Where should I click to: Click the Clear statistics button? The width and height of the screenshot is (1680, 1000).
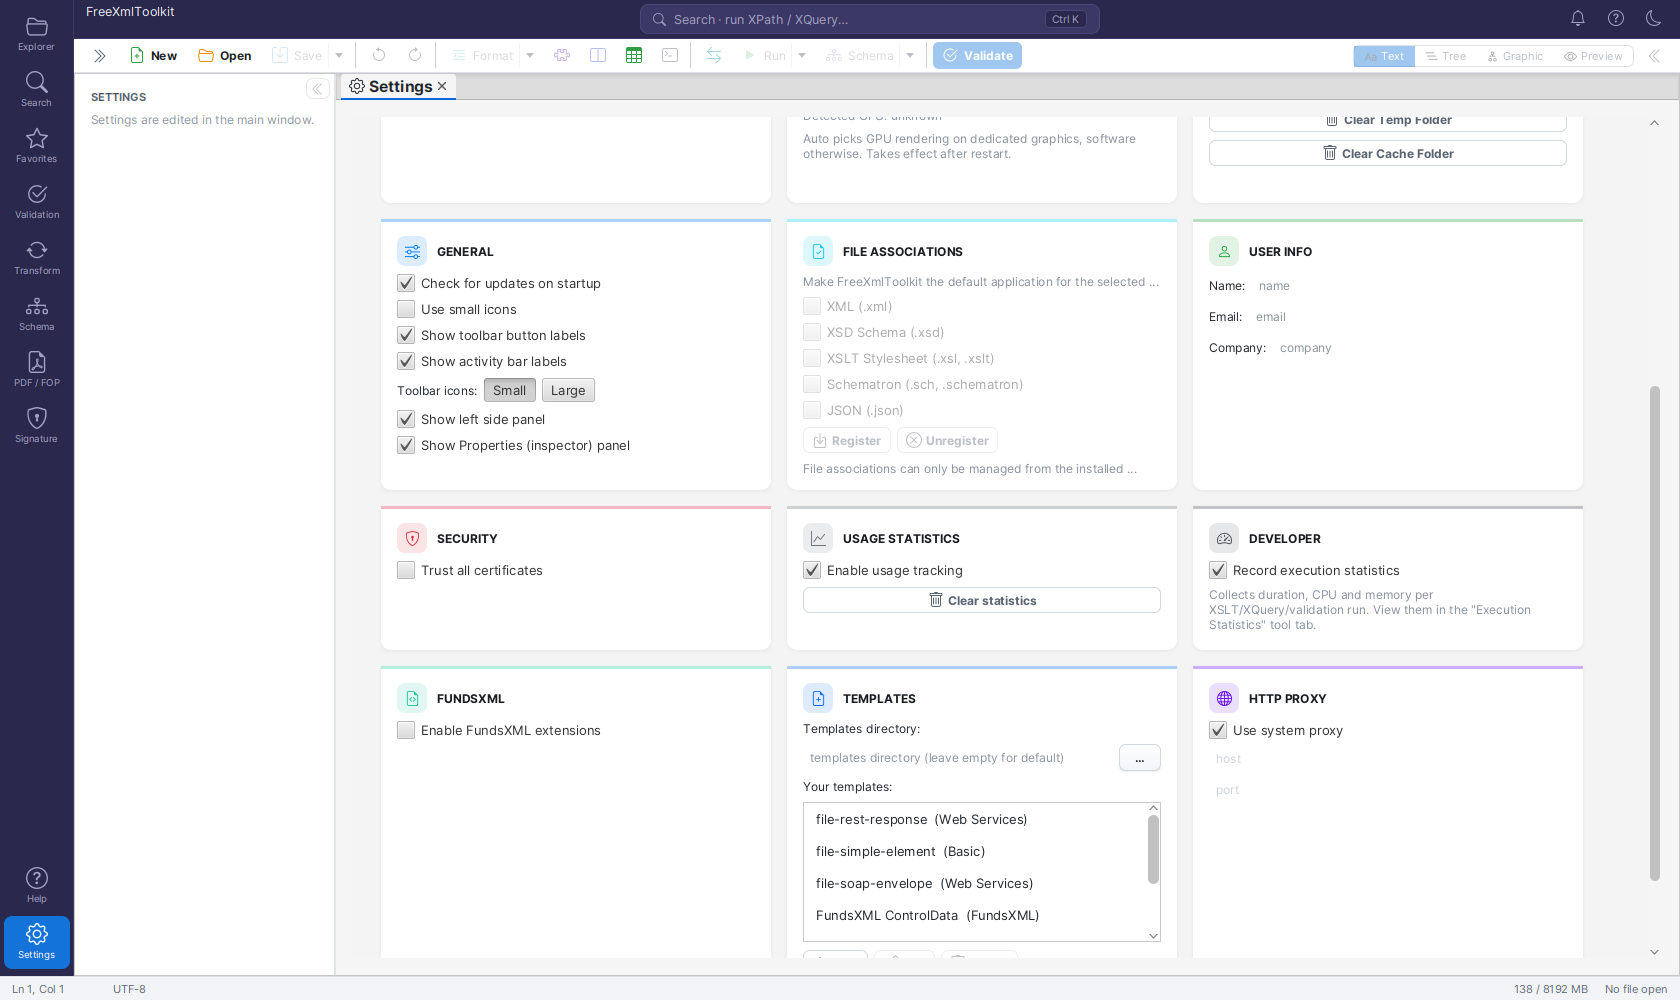click(982, 600)
